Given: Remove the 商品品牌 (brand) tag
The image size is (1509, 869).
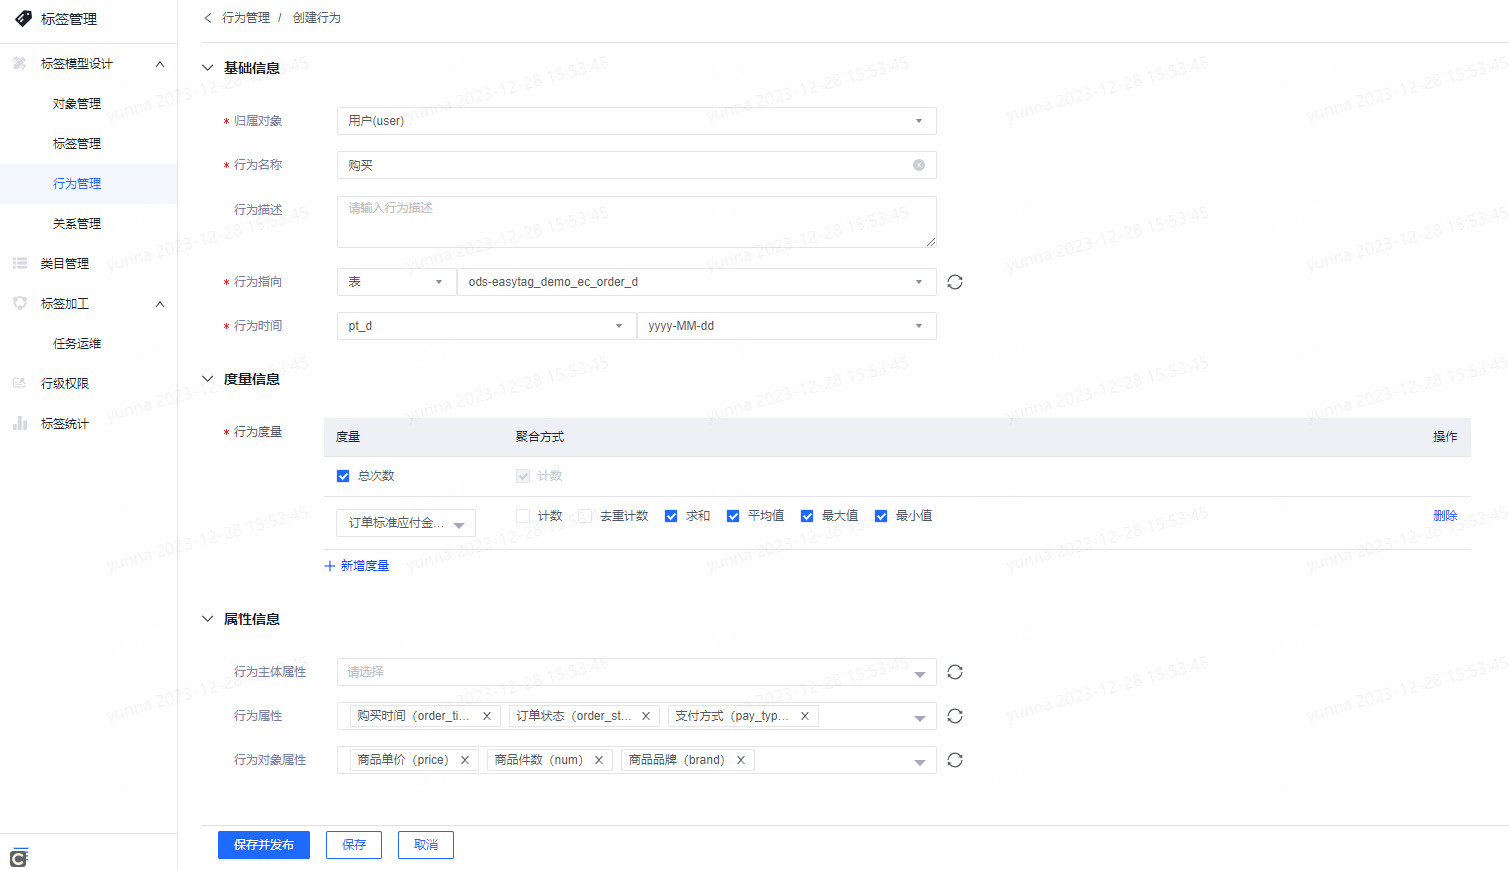Looking at the screenshot, I should [x=741, y=760].
